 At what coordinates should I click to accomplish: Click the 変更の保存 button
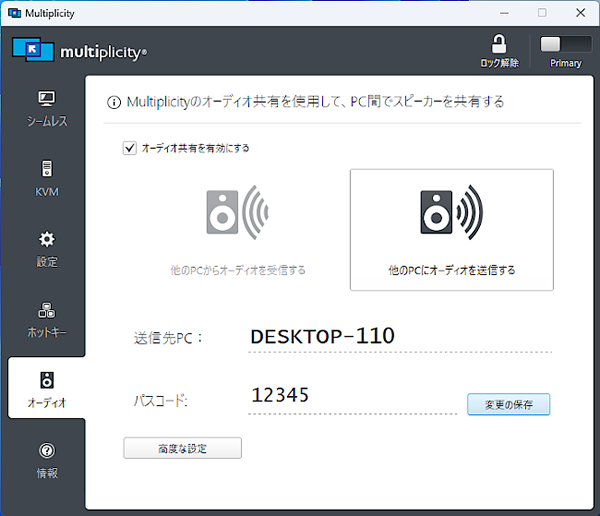[508, 404]
